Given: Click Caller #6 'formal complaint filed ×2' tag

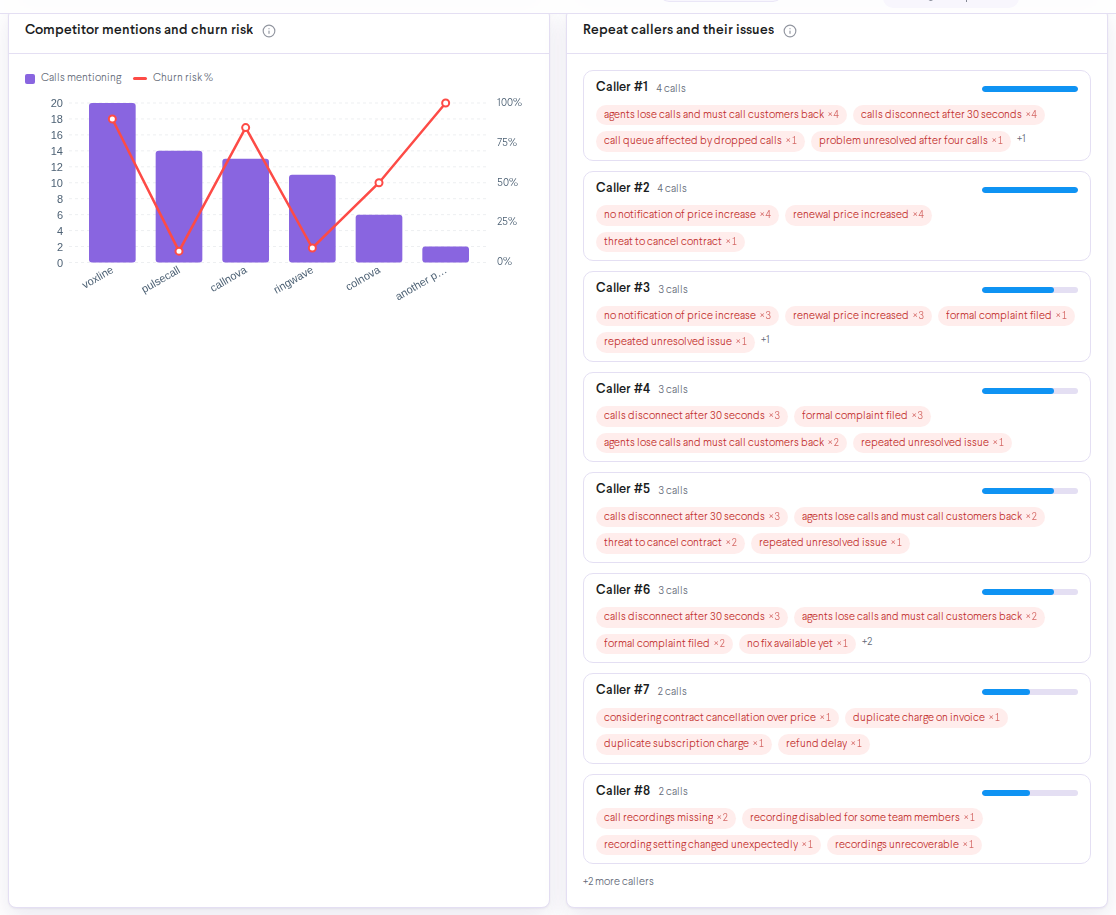Looking at the screenshot, I should pyautogui.click(x=664, y=644).
